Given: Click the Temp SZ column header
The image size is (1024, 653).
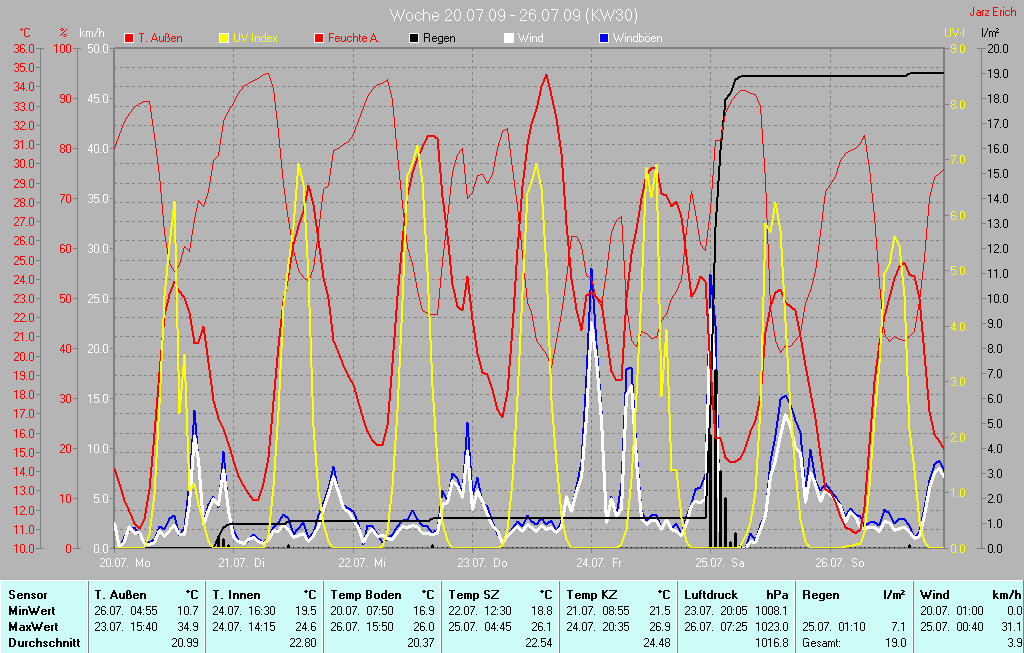Looking at the screenshot, I should (474, 595).
